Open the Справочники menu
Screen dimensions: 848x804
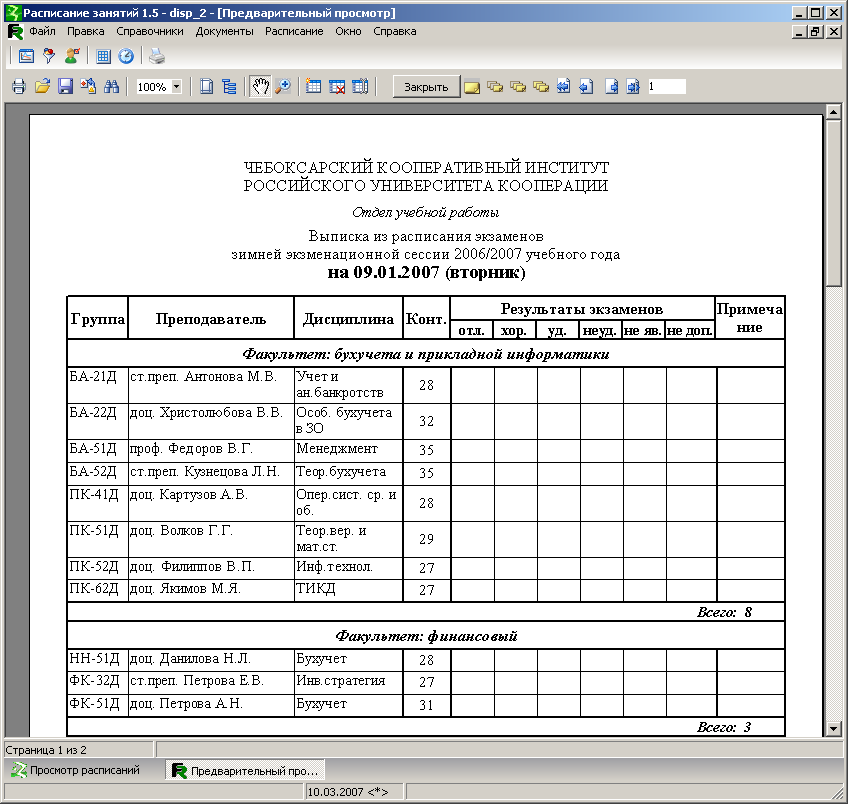click(150, 31)
